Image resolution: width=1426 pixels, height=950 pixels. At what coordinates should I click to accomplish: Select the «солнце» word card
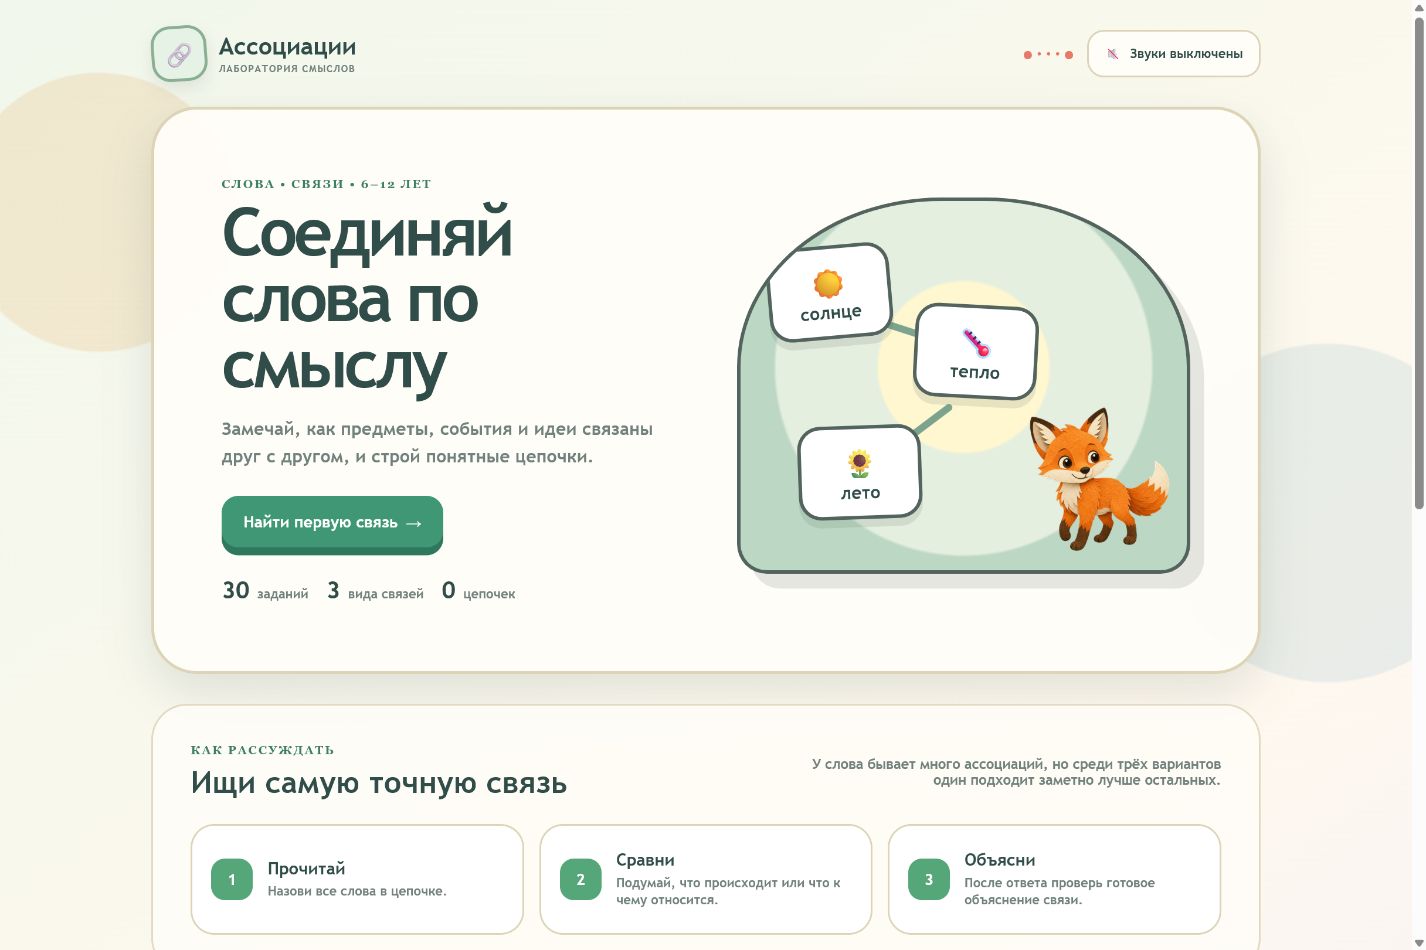click(830, 292)
